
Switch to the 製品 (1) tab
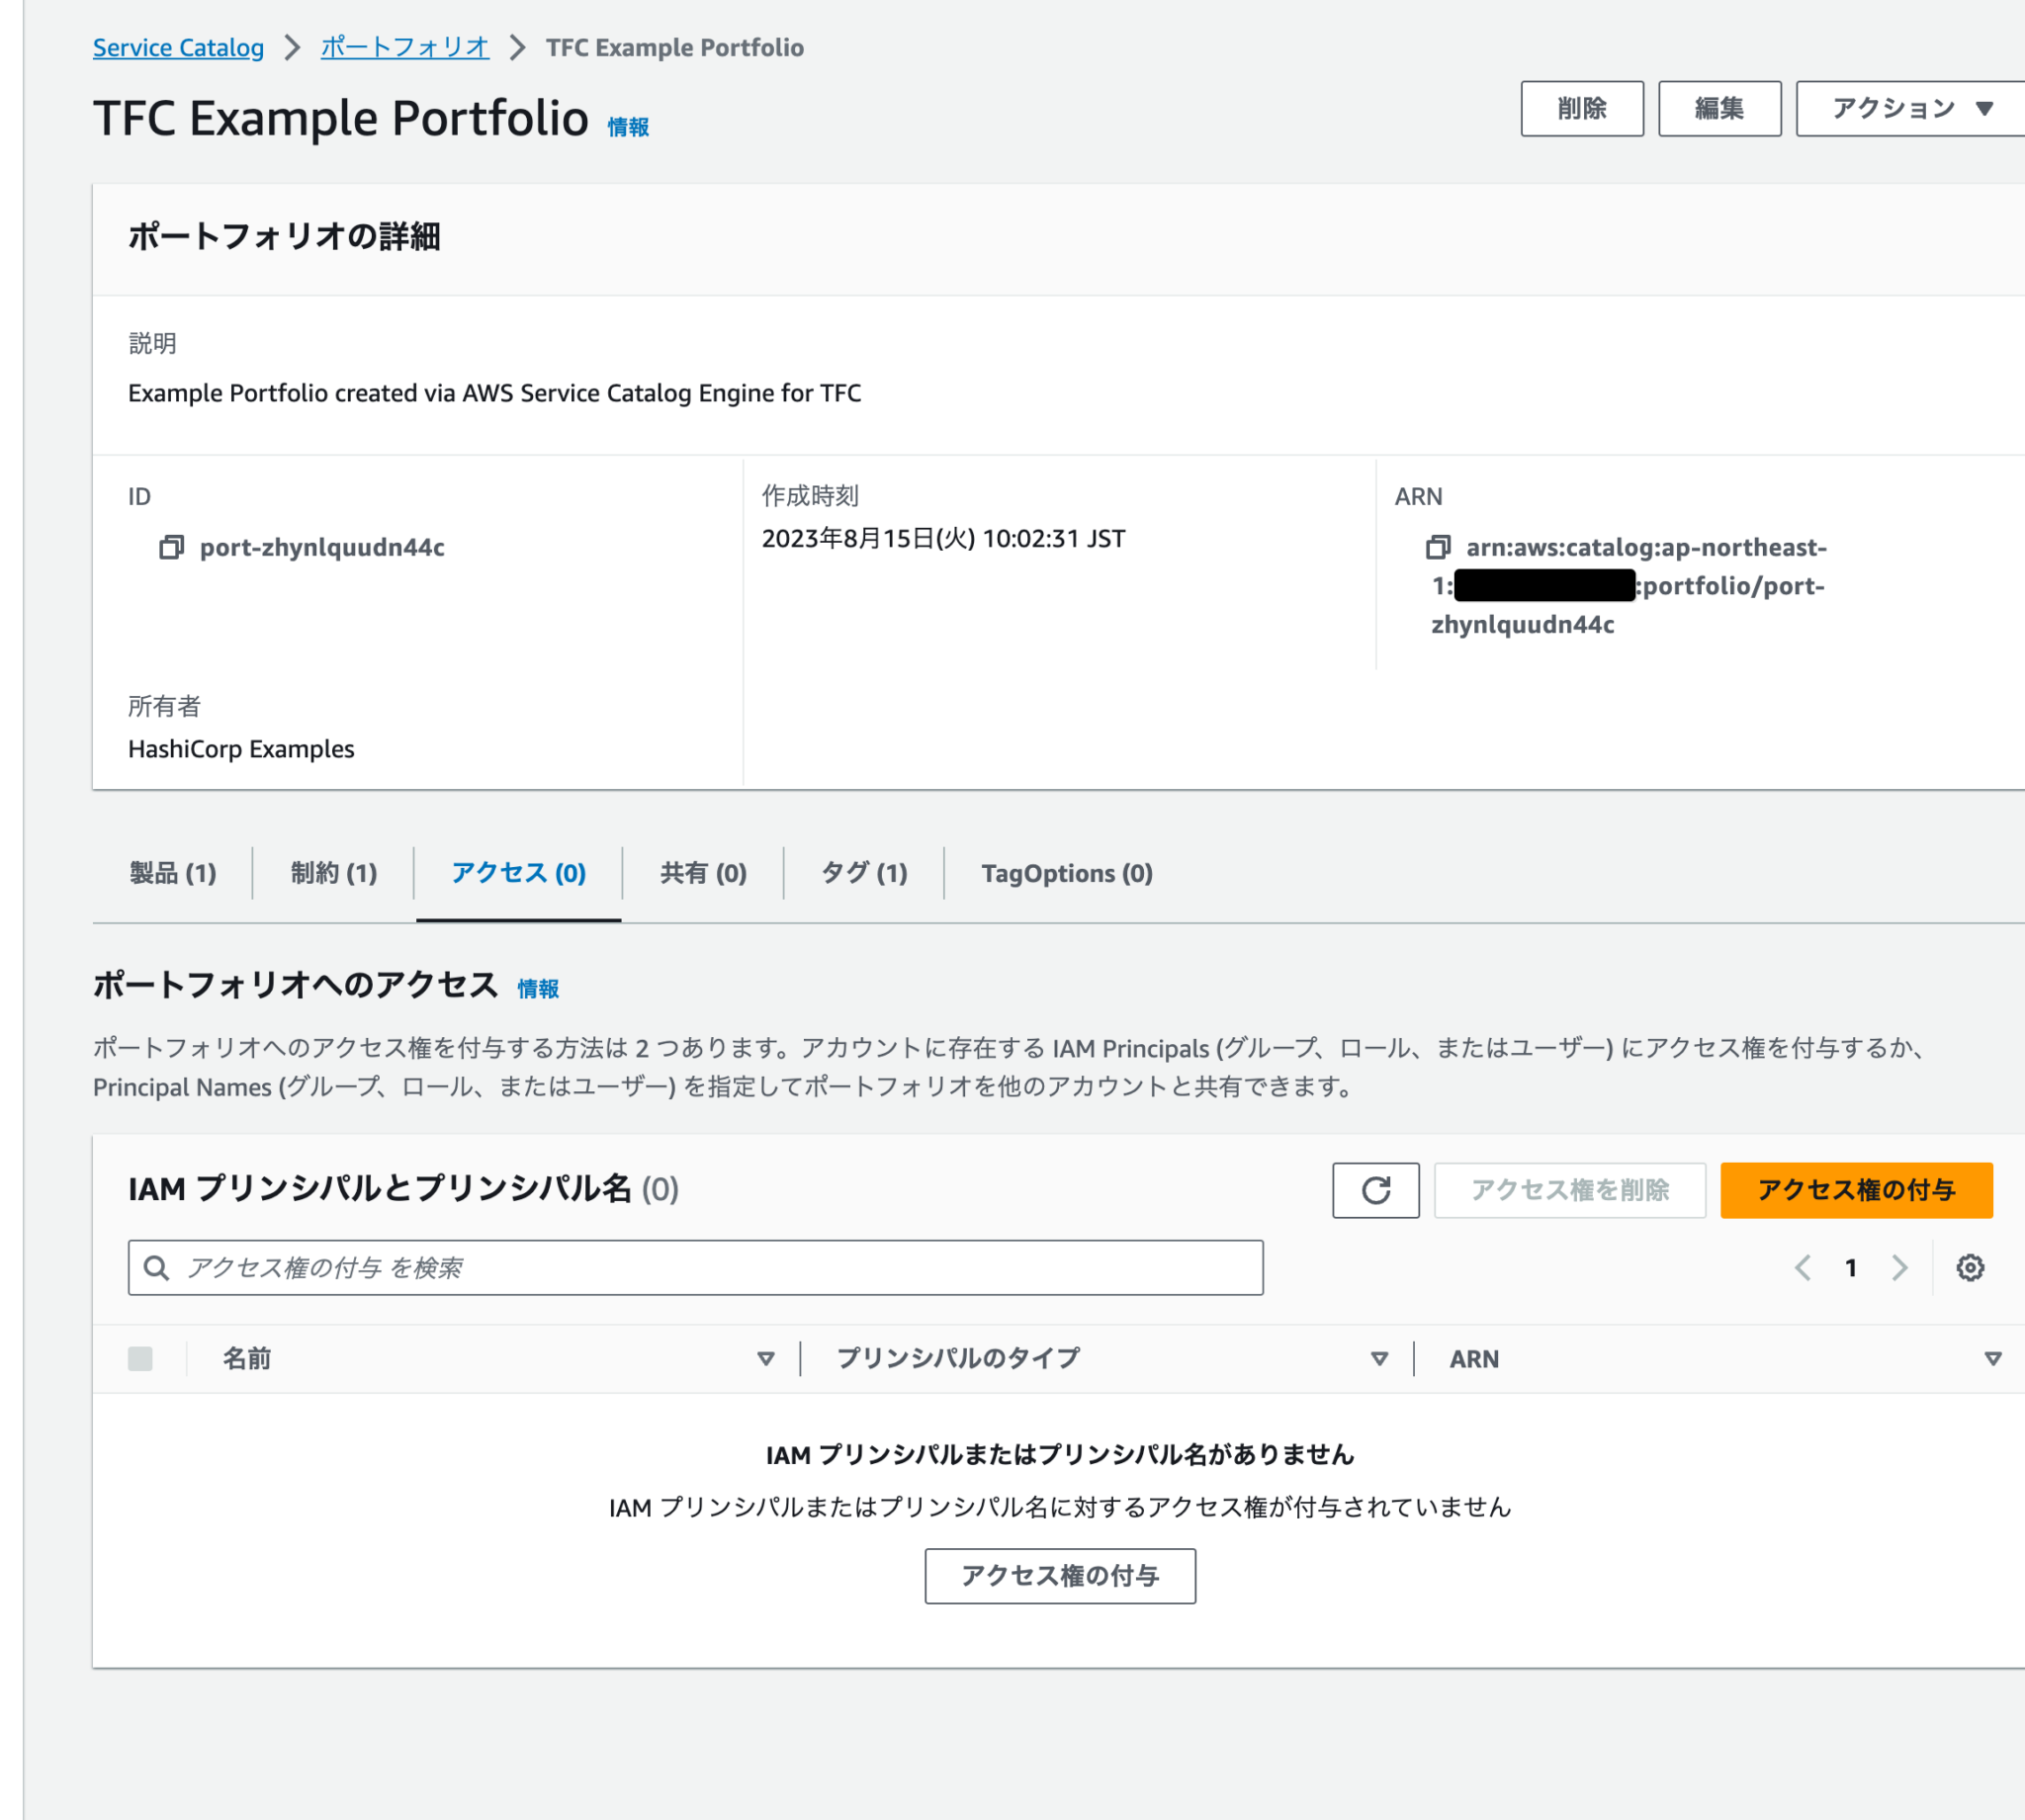click(173, 873)
